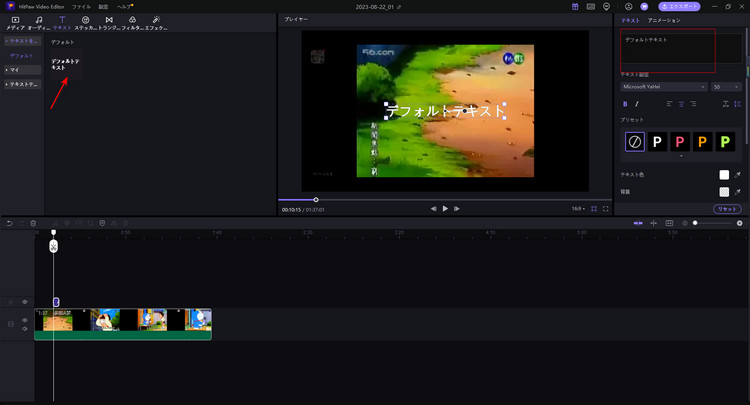Click the play button in the player
This screenshot has width=750, height=405.
pyautogui.click(x=445, y=209)
